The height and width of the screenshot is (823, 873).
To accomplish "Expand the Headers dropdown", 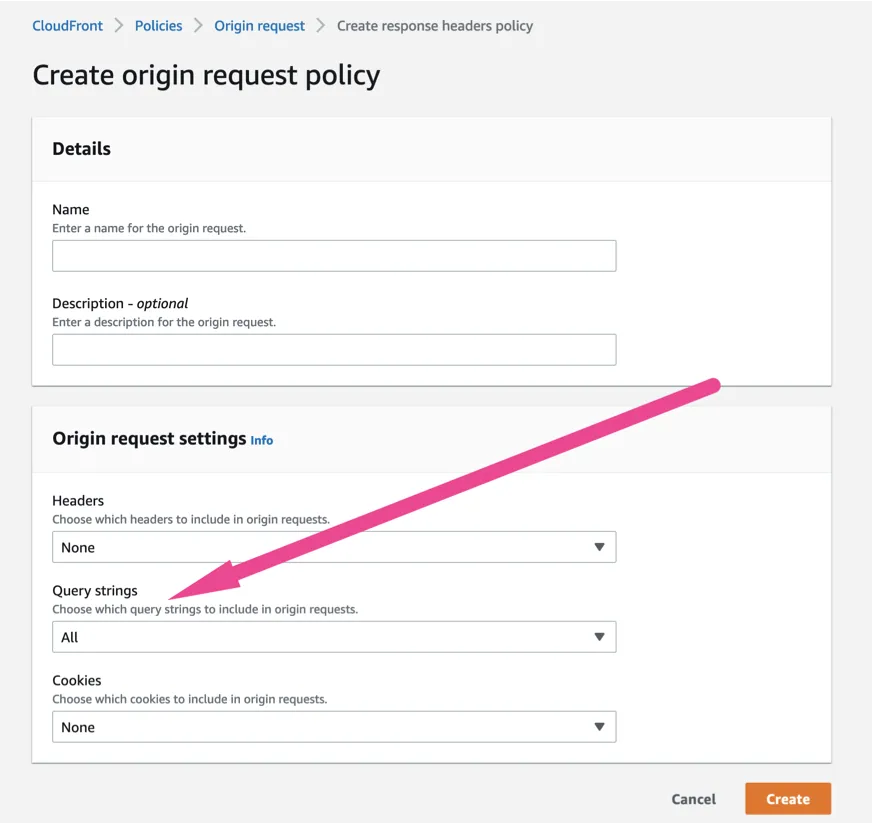I will [334, 547].
